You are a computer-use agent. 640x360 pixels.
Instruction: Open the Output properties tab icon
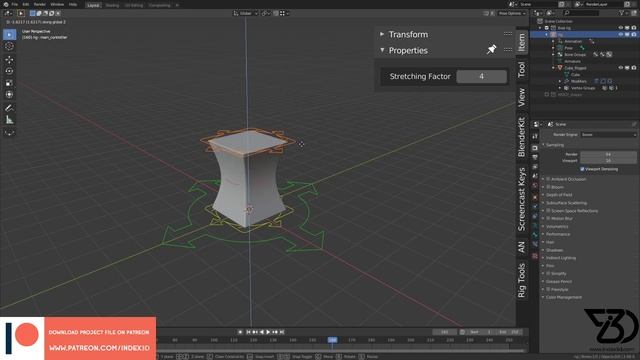pos(535,157)
